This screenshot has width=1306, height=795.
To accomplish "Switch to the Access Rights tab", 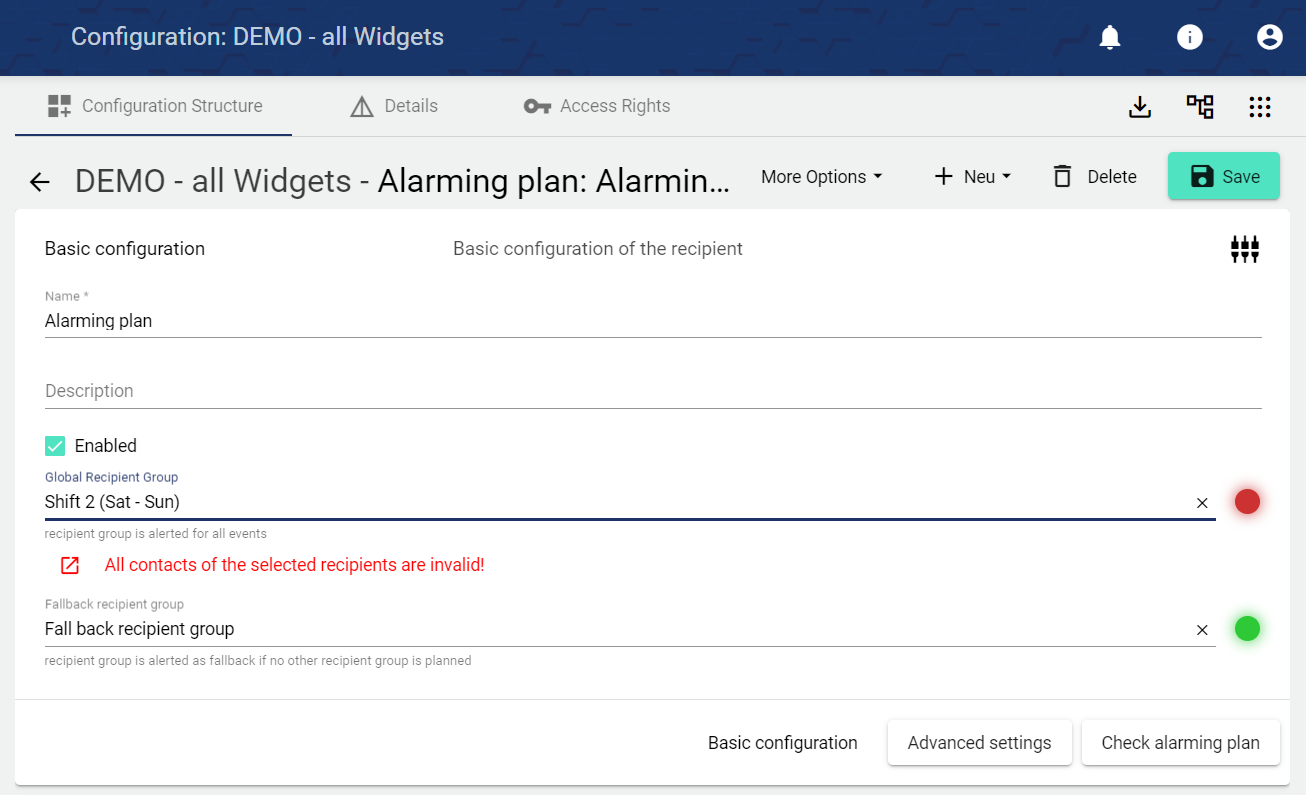I will [597, 106].
